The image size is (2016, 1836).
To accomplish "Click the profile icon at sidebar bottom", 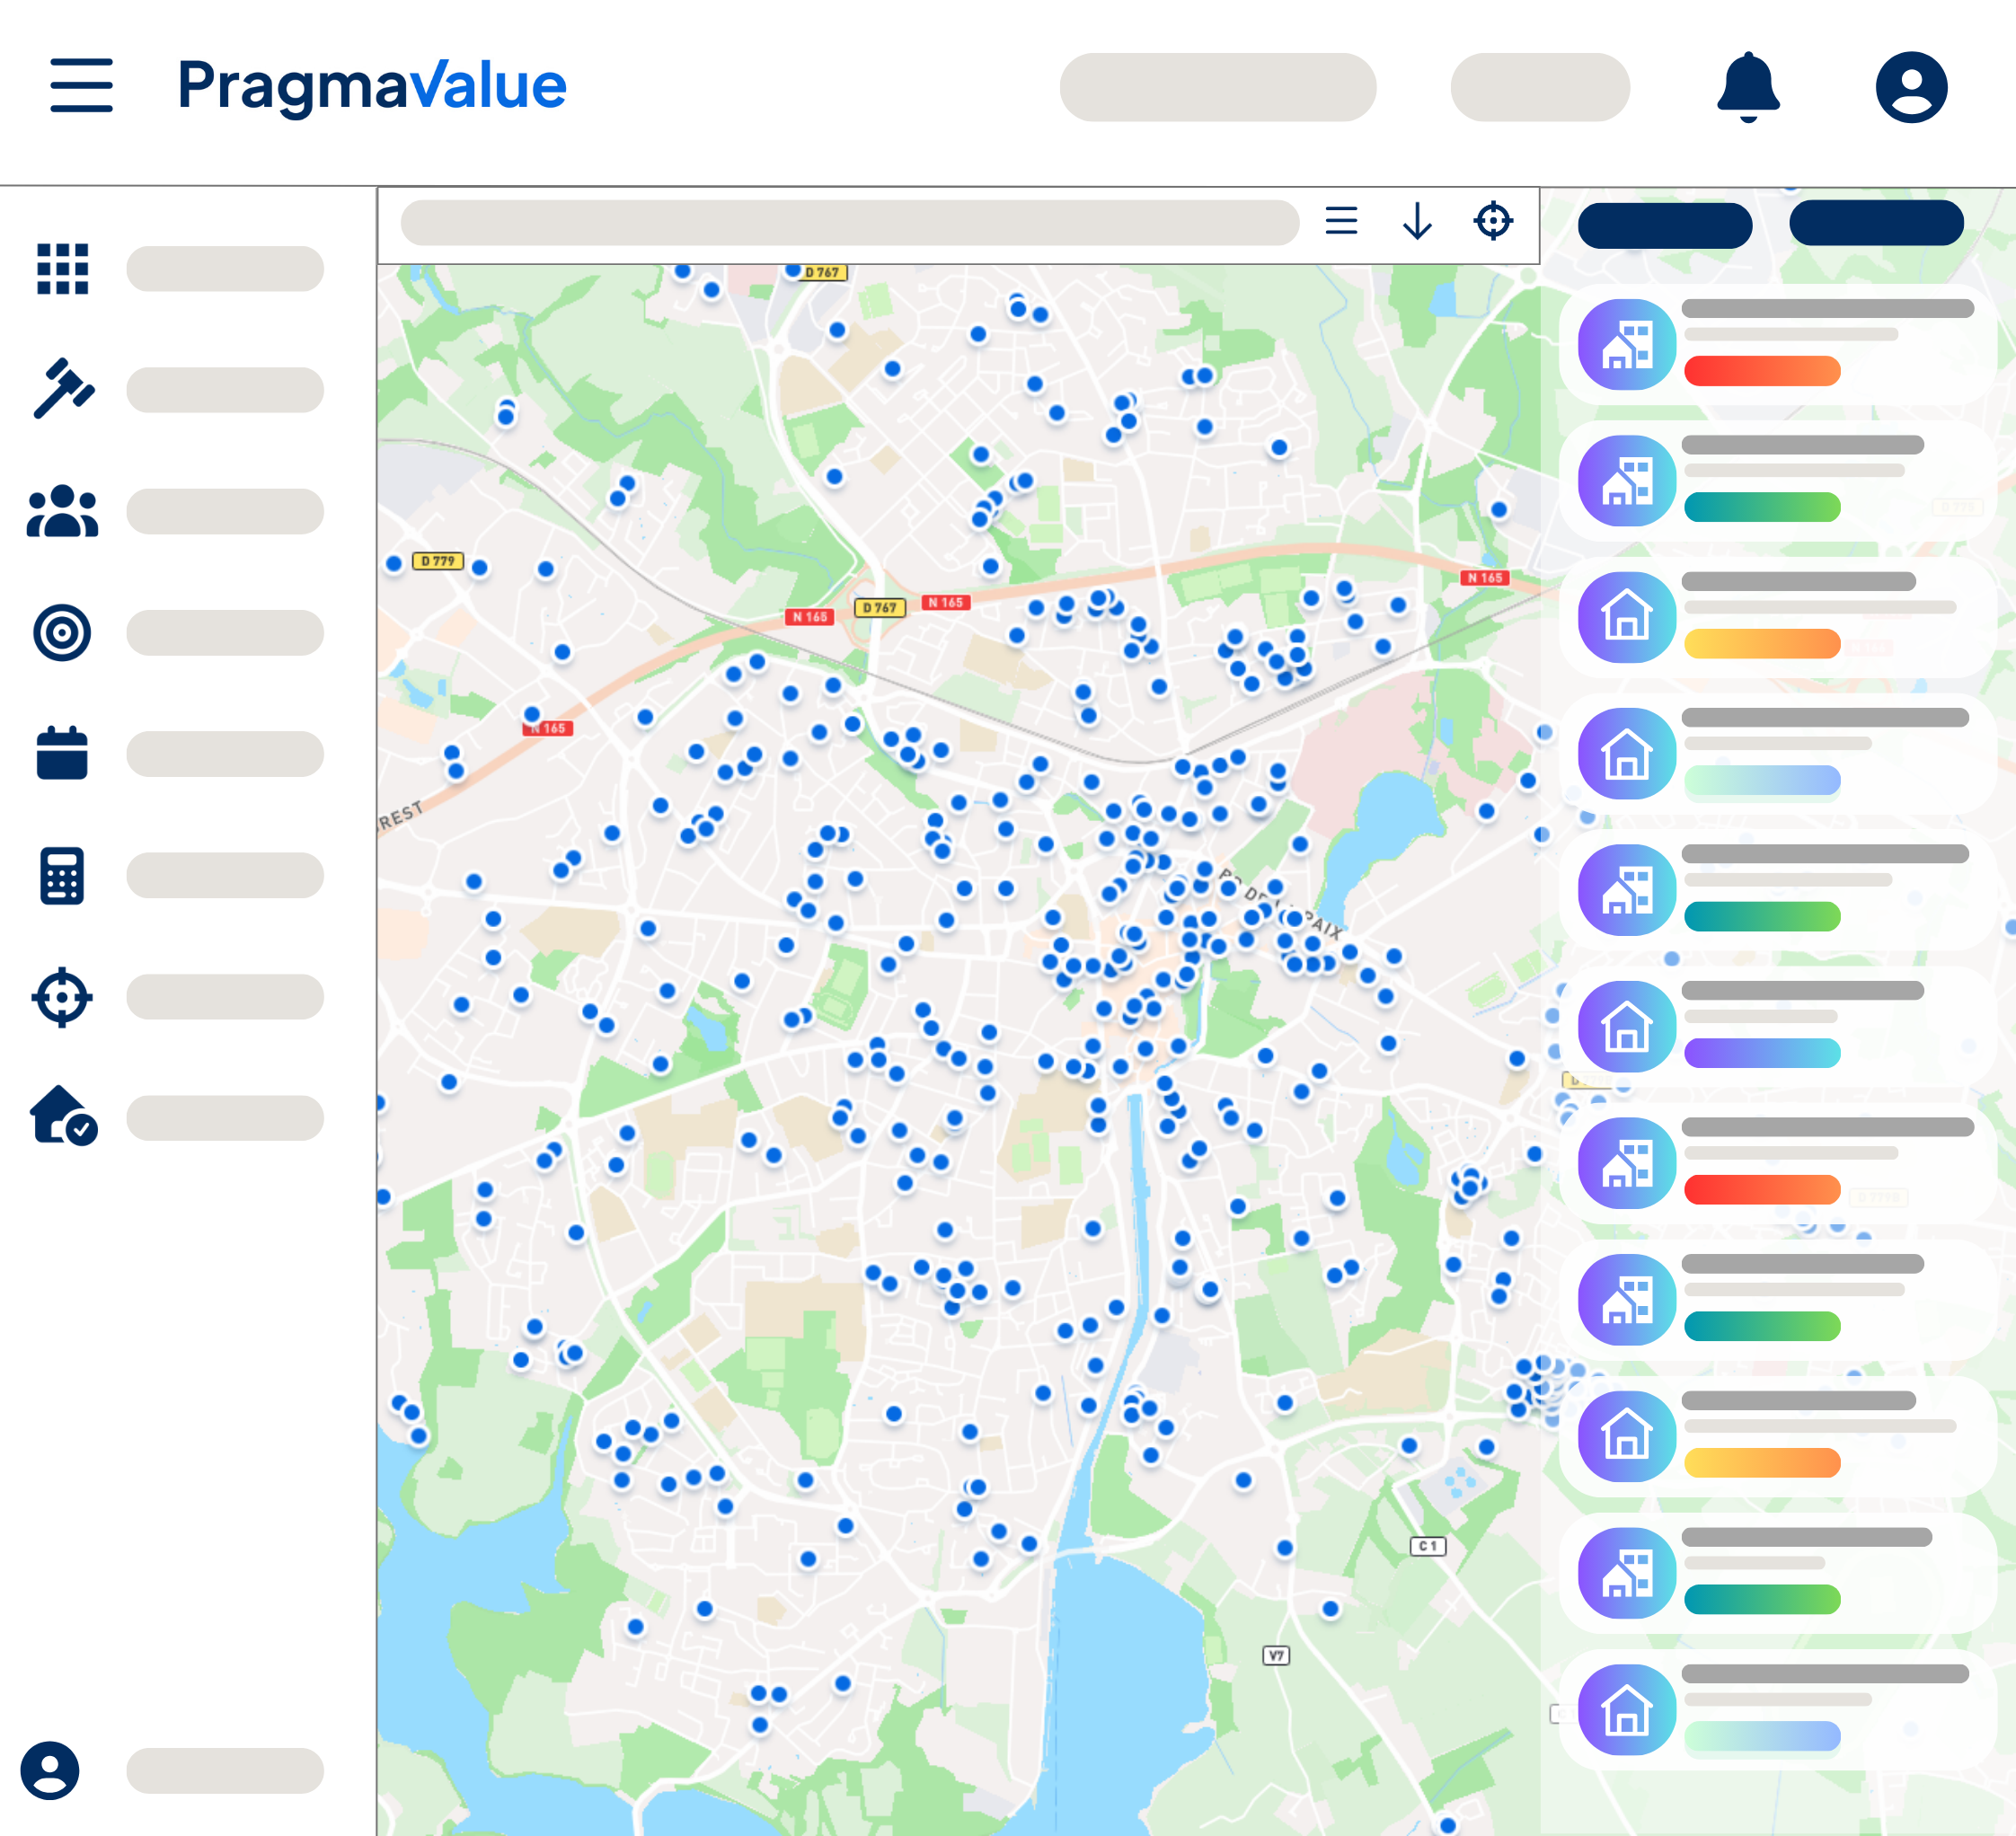I will [50, 1770].
